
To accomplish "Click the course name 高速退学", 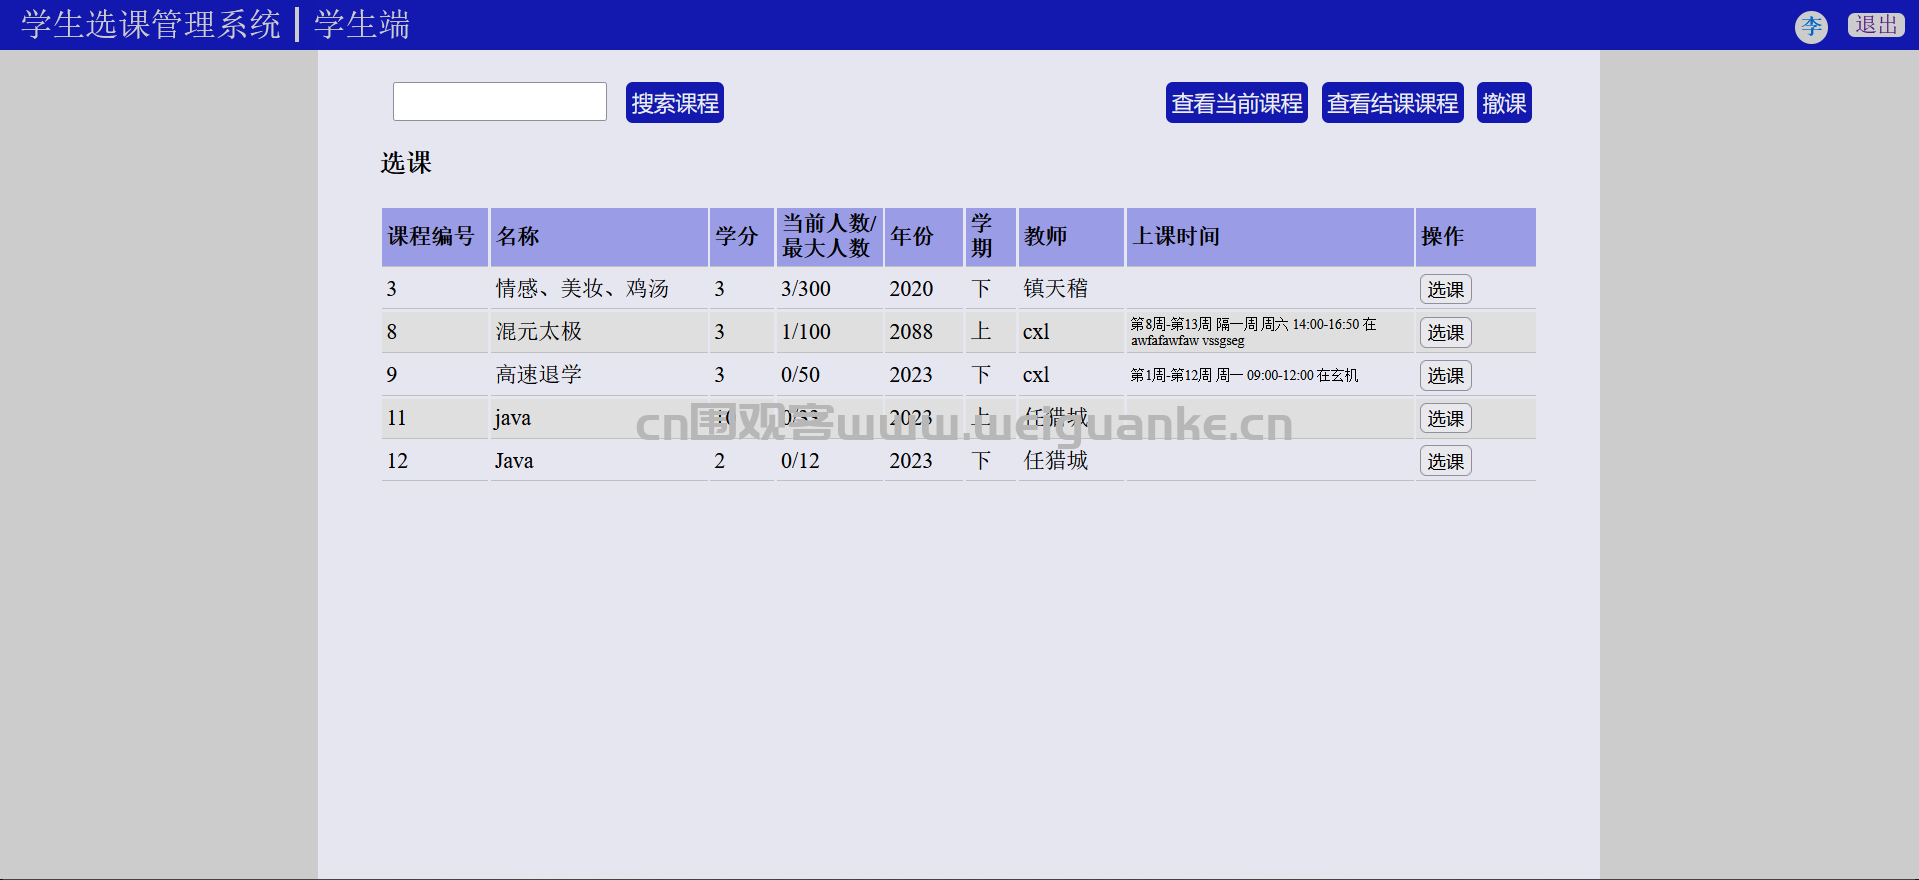I will pyautogui.click(x=539, y=375).
